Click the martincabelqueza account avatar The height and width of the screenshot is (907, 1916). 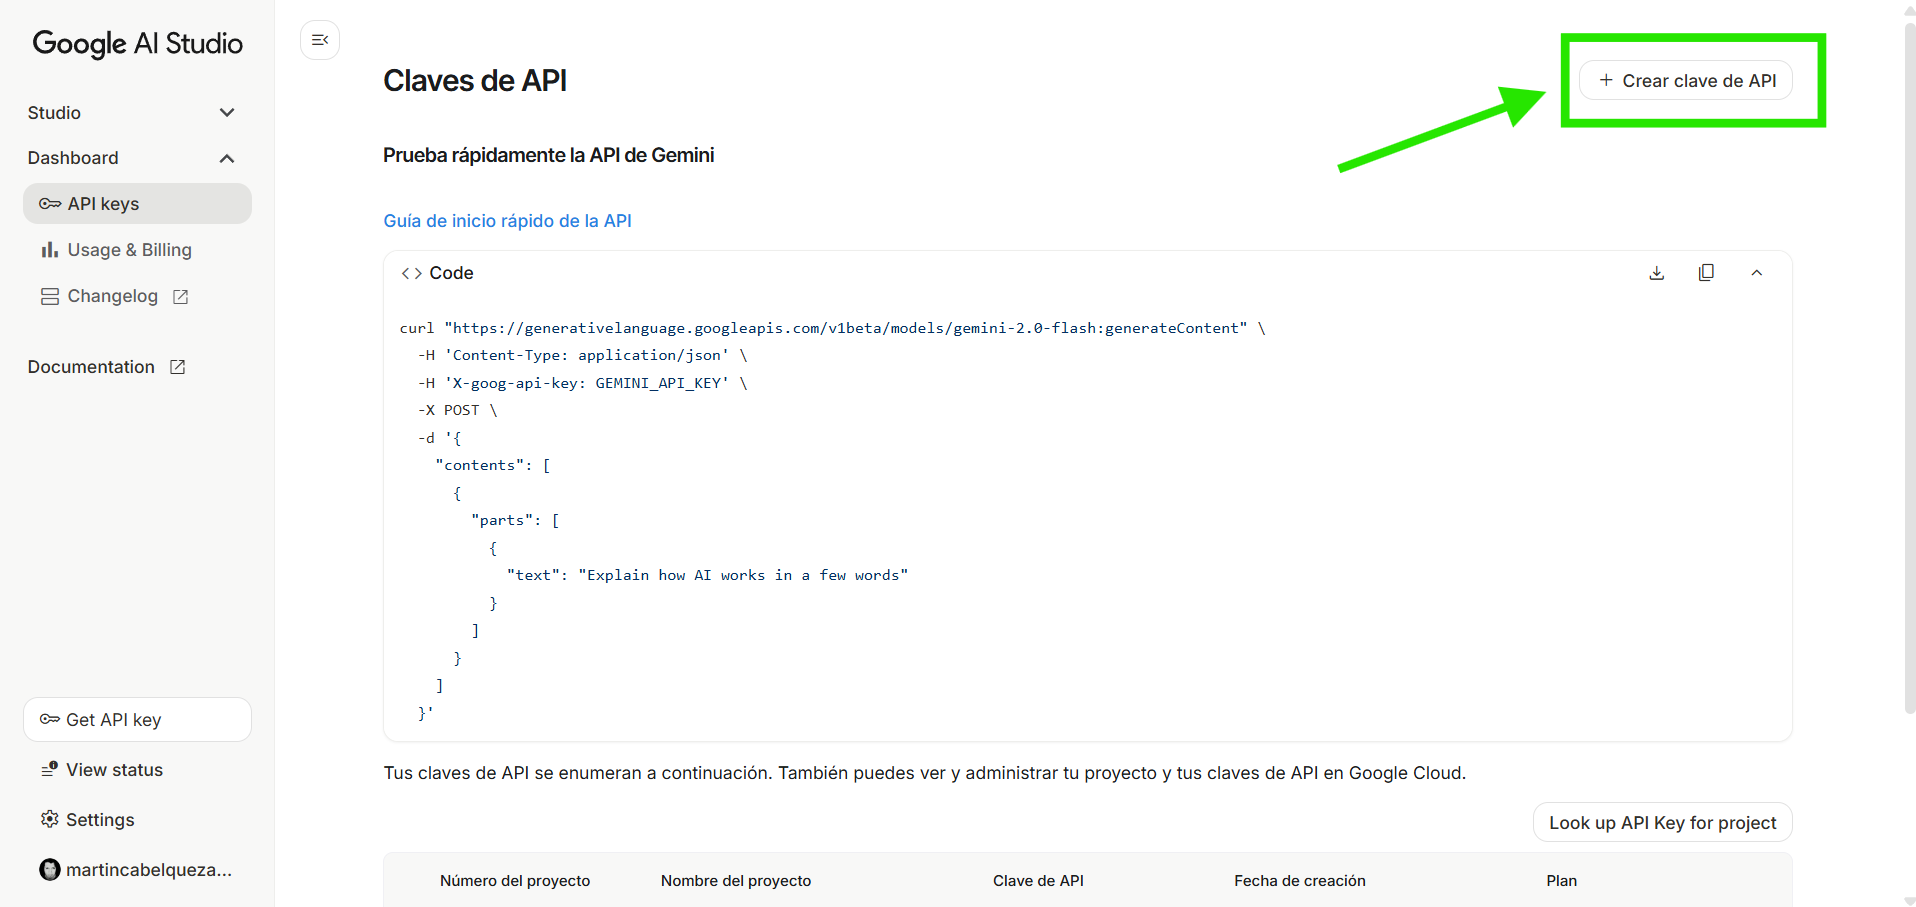pyautogui.click(x=50, y=869)
